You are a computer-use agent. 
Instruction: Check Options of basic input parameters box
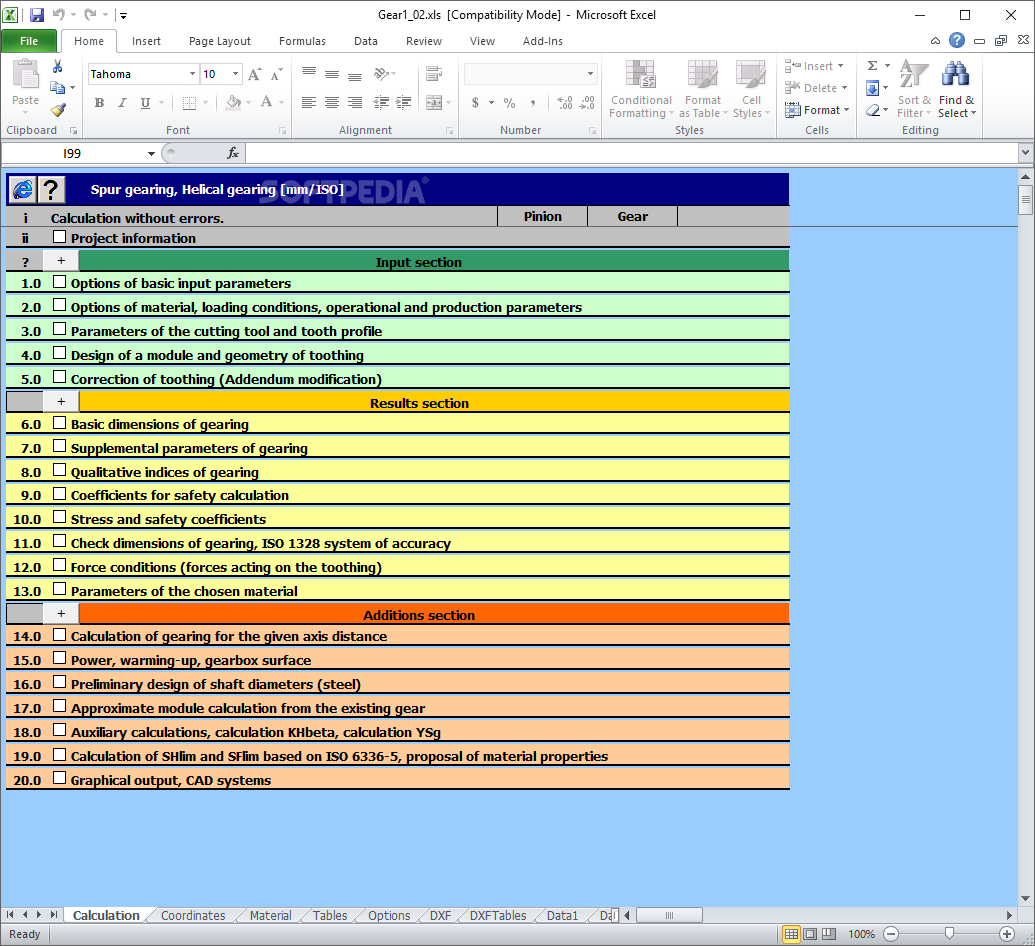click(59, 281)
